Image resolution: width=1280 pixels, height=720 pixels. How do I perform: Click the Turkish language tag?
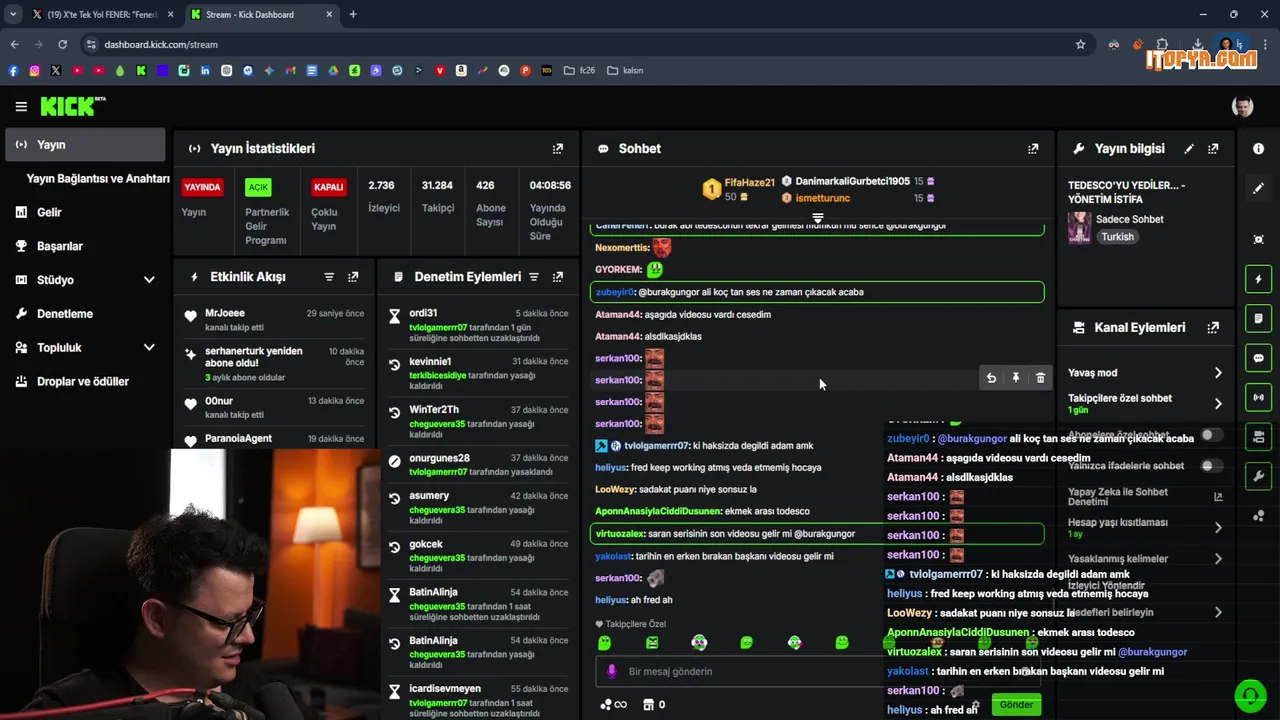tap(1118, 237)
